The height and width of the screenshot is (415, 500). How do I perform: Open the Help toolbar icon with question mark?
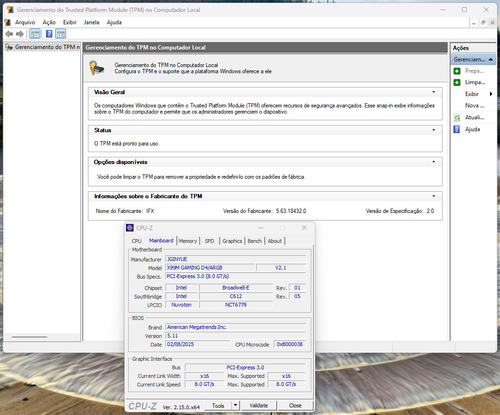[49, 34]
